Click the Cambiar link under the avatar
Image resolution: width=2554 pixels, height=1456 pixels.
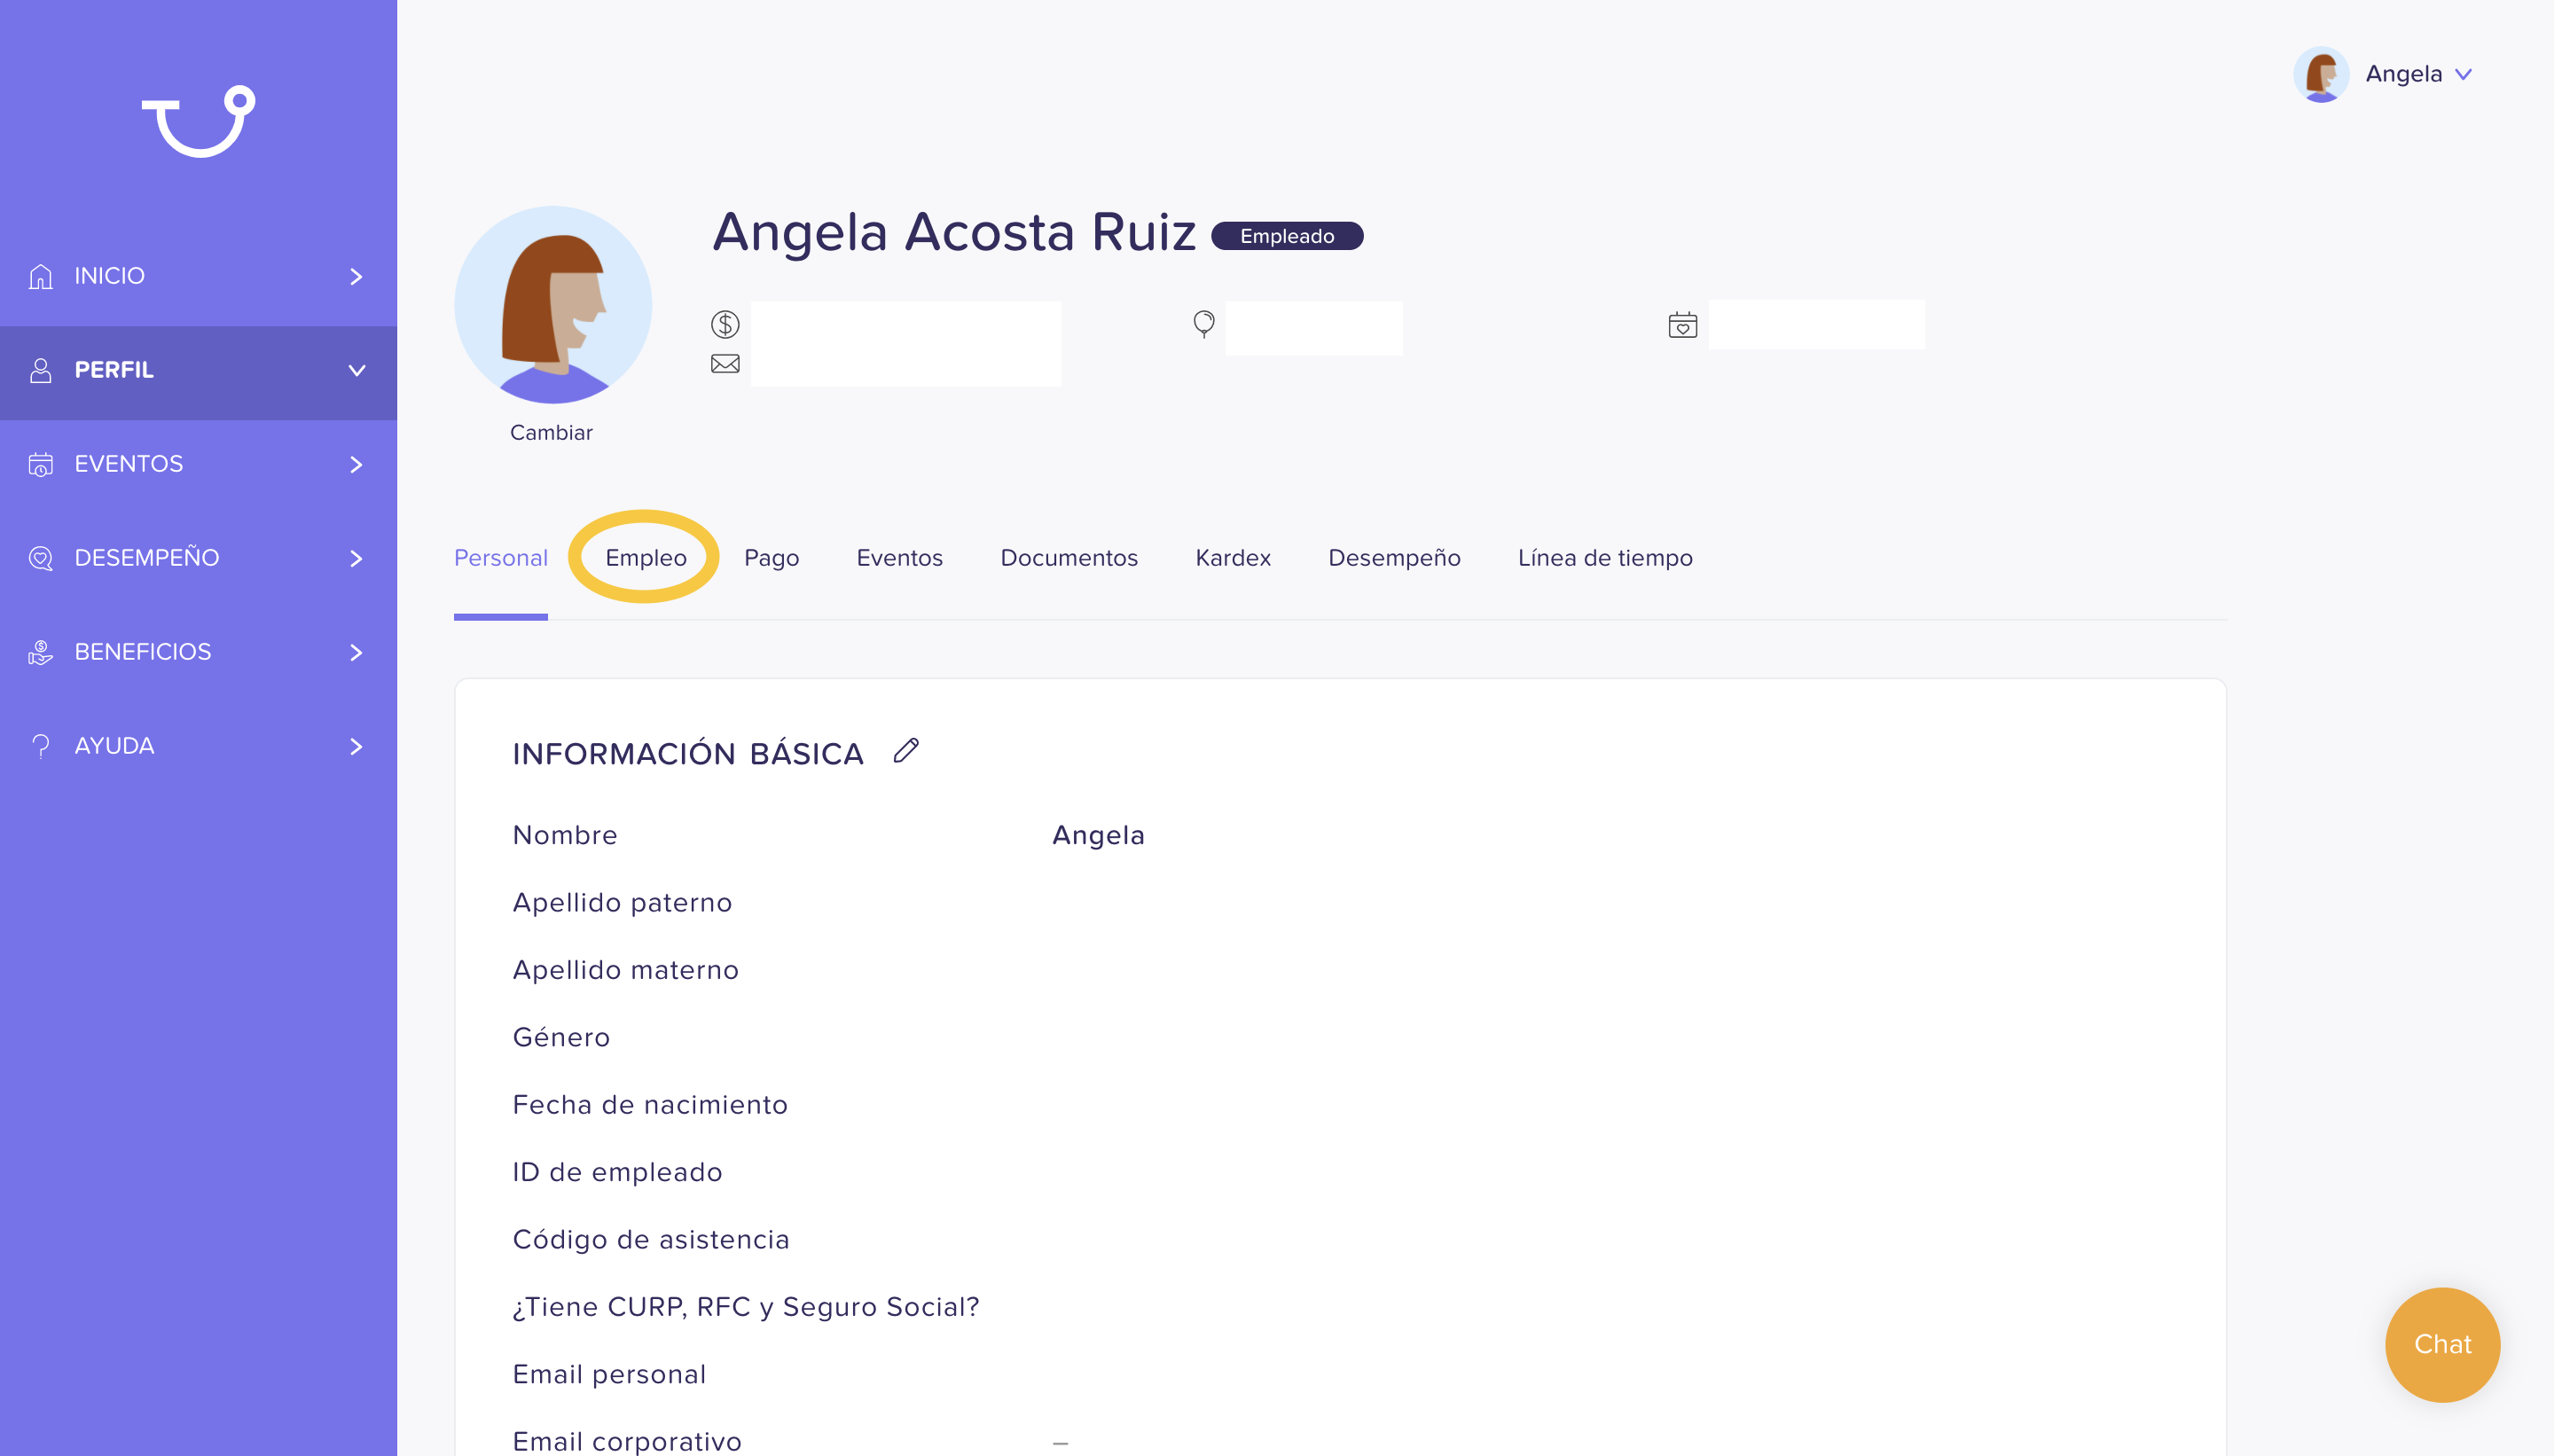tap(551, 433)
